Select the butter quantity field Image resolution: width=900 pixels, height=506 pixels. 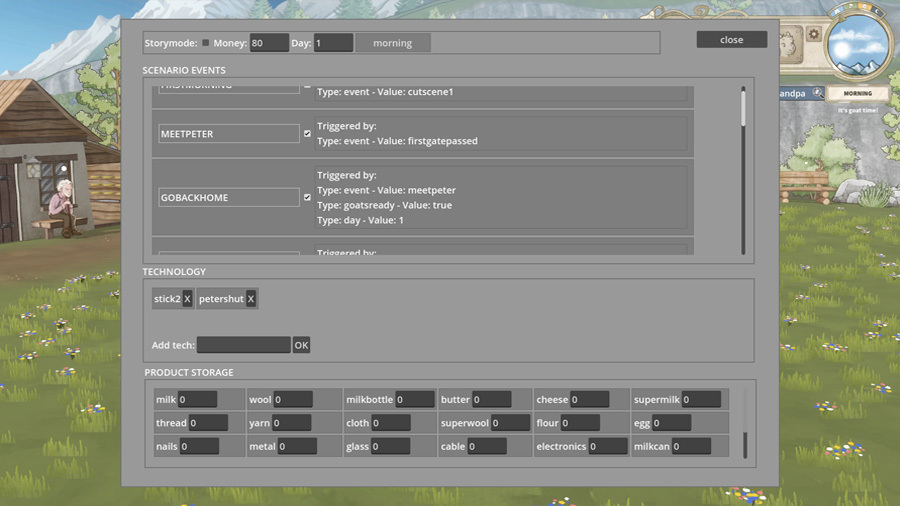tap(491, 399)
